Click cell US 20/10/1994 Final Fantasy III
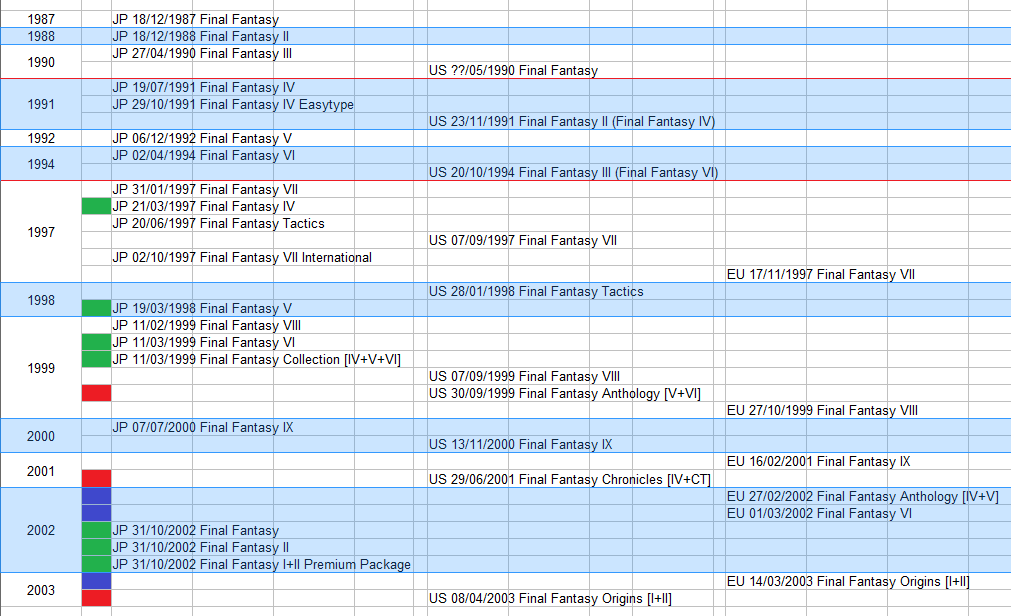The image size is (1011, 616). [x=573, y=172]
